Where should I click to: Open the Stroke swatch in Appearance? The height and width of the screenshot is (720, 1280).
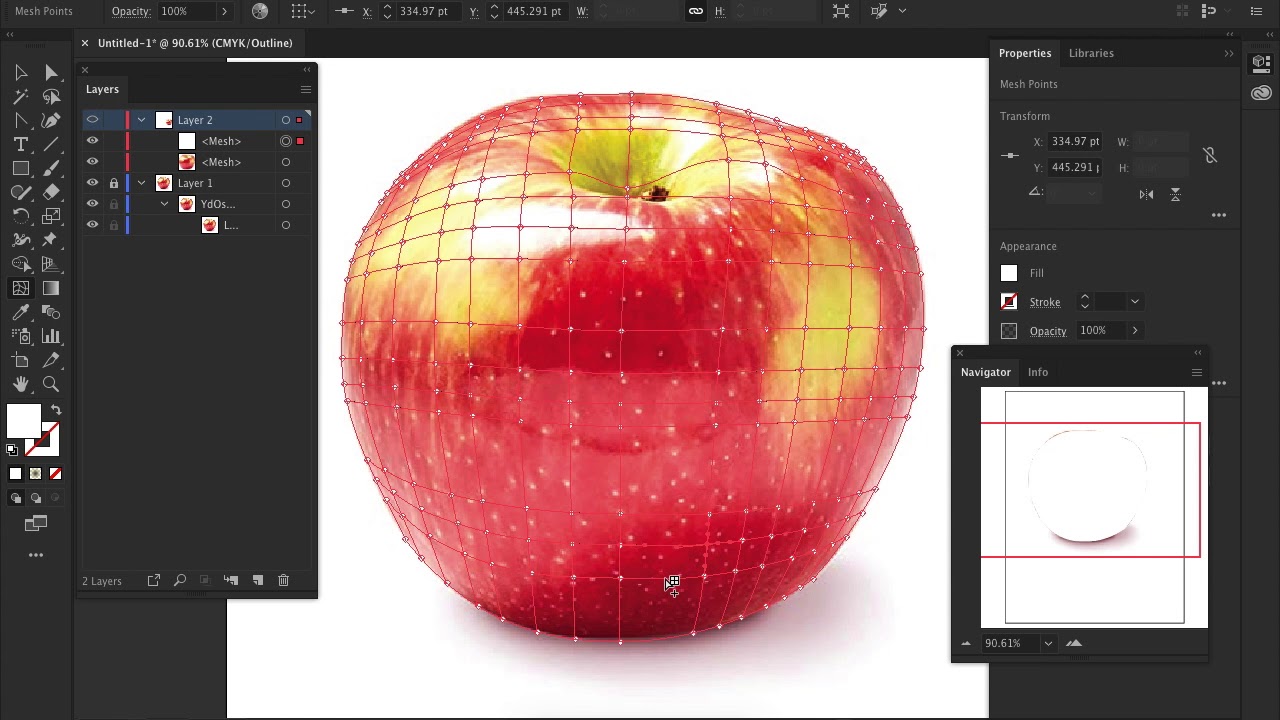click(1009, 302)
